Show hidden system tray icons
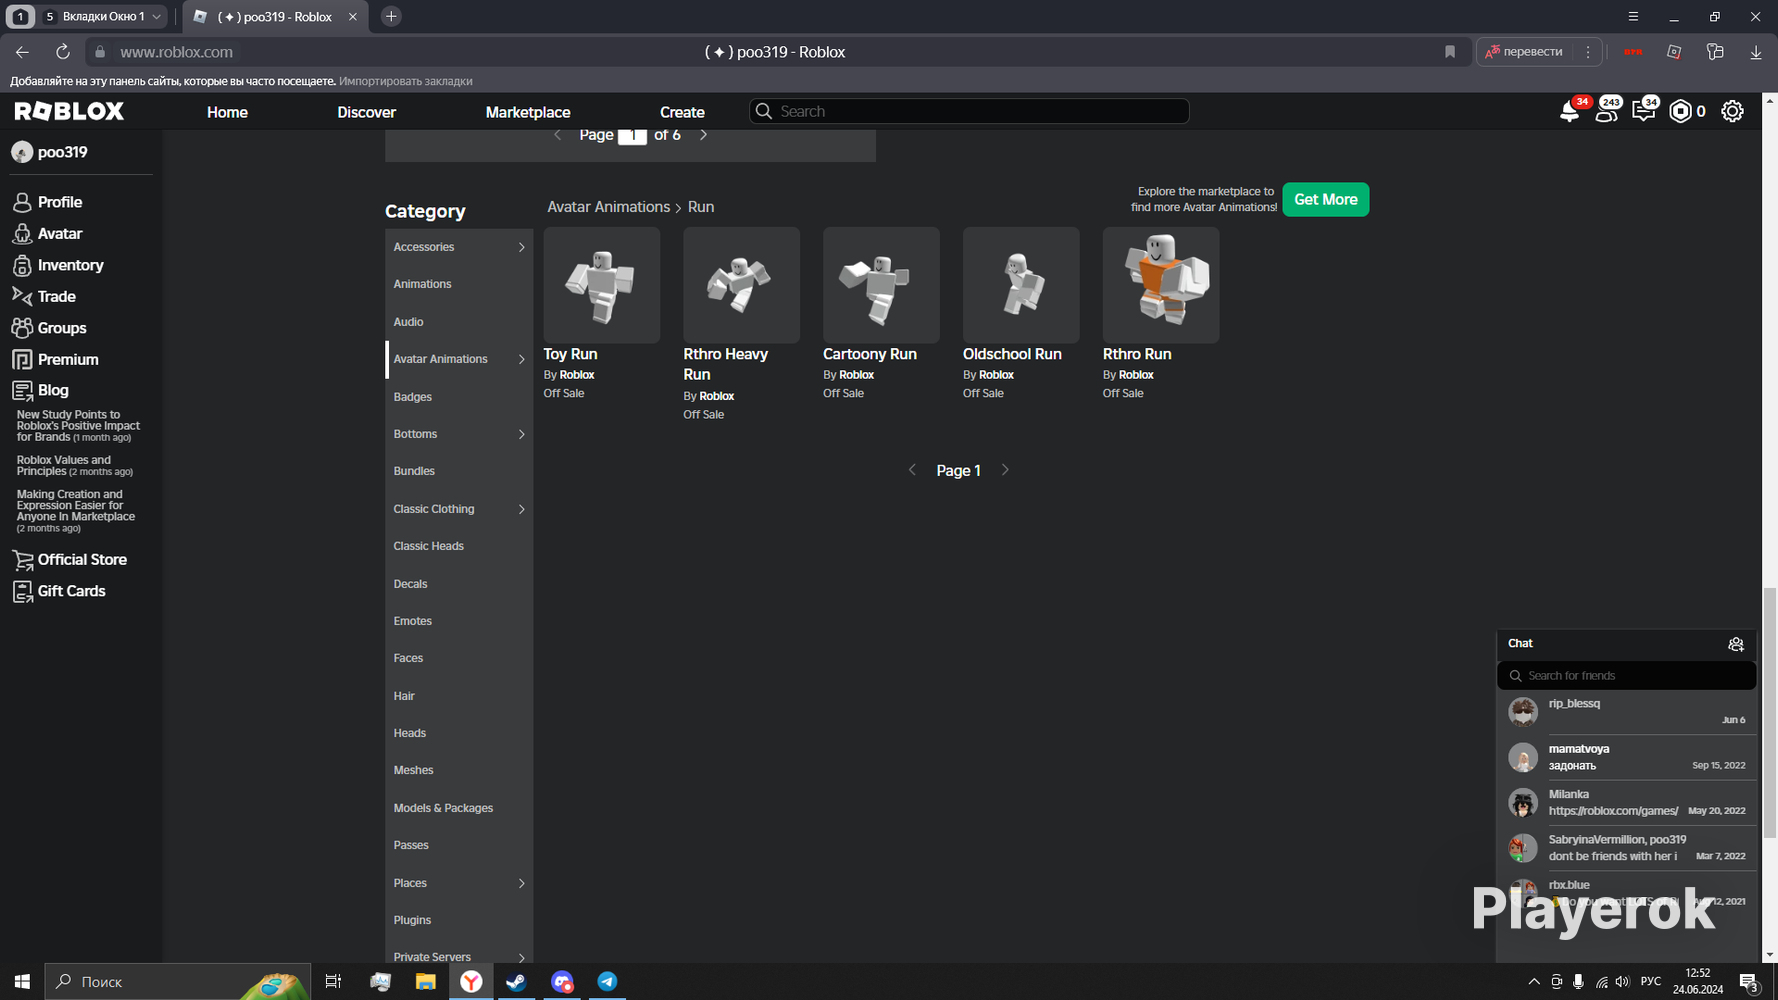 click(x=1534, y=982)
